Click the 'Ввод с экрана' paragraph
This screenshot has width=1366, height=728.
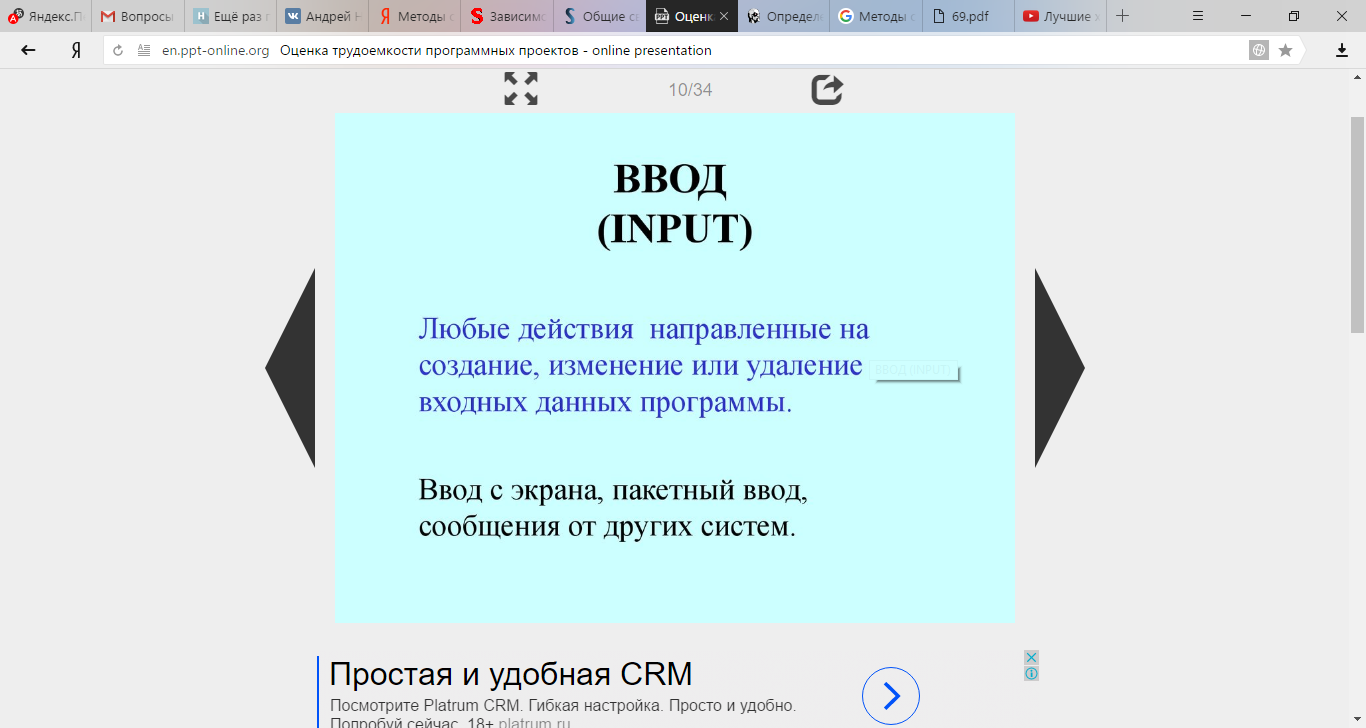[x=613, y=508]
